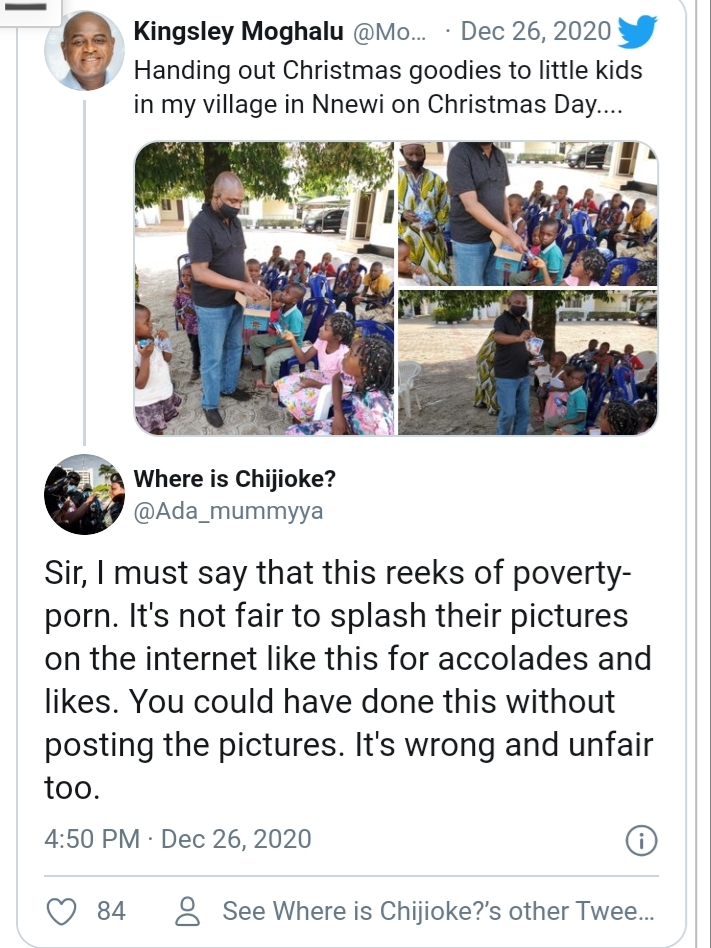Visit the @Ada_mummyya handle
This screenshot has height=948, width=711.
coord(228,511)
